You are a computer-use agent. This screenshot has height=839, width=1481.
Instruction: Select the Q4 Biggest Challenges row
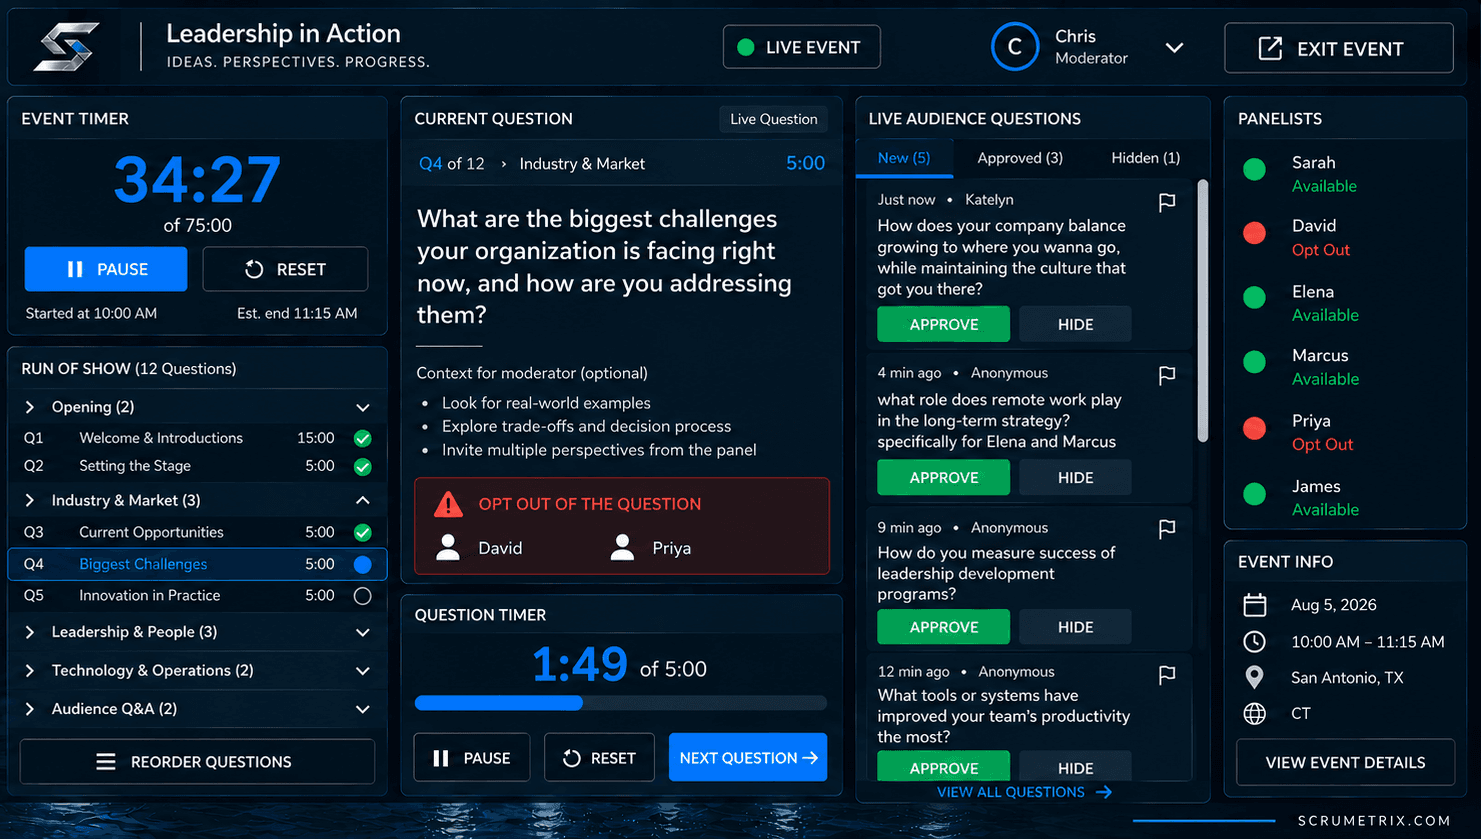(x=197, y=564)
